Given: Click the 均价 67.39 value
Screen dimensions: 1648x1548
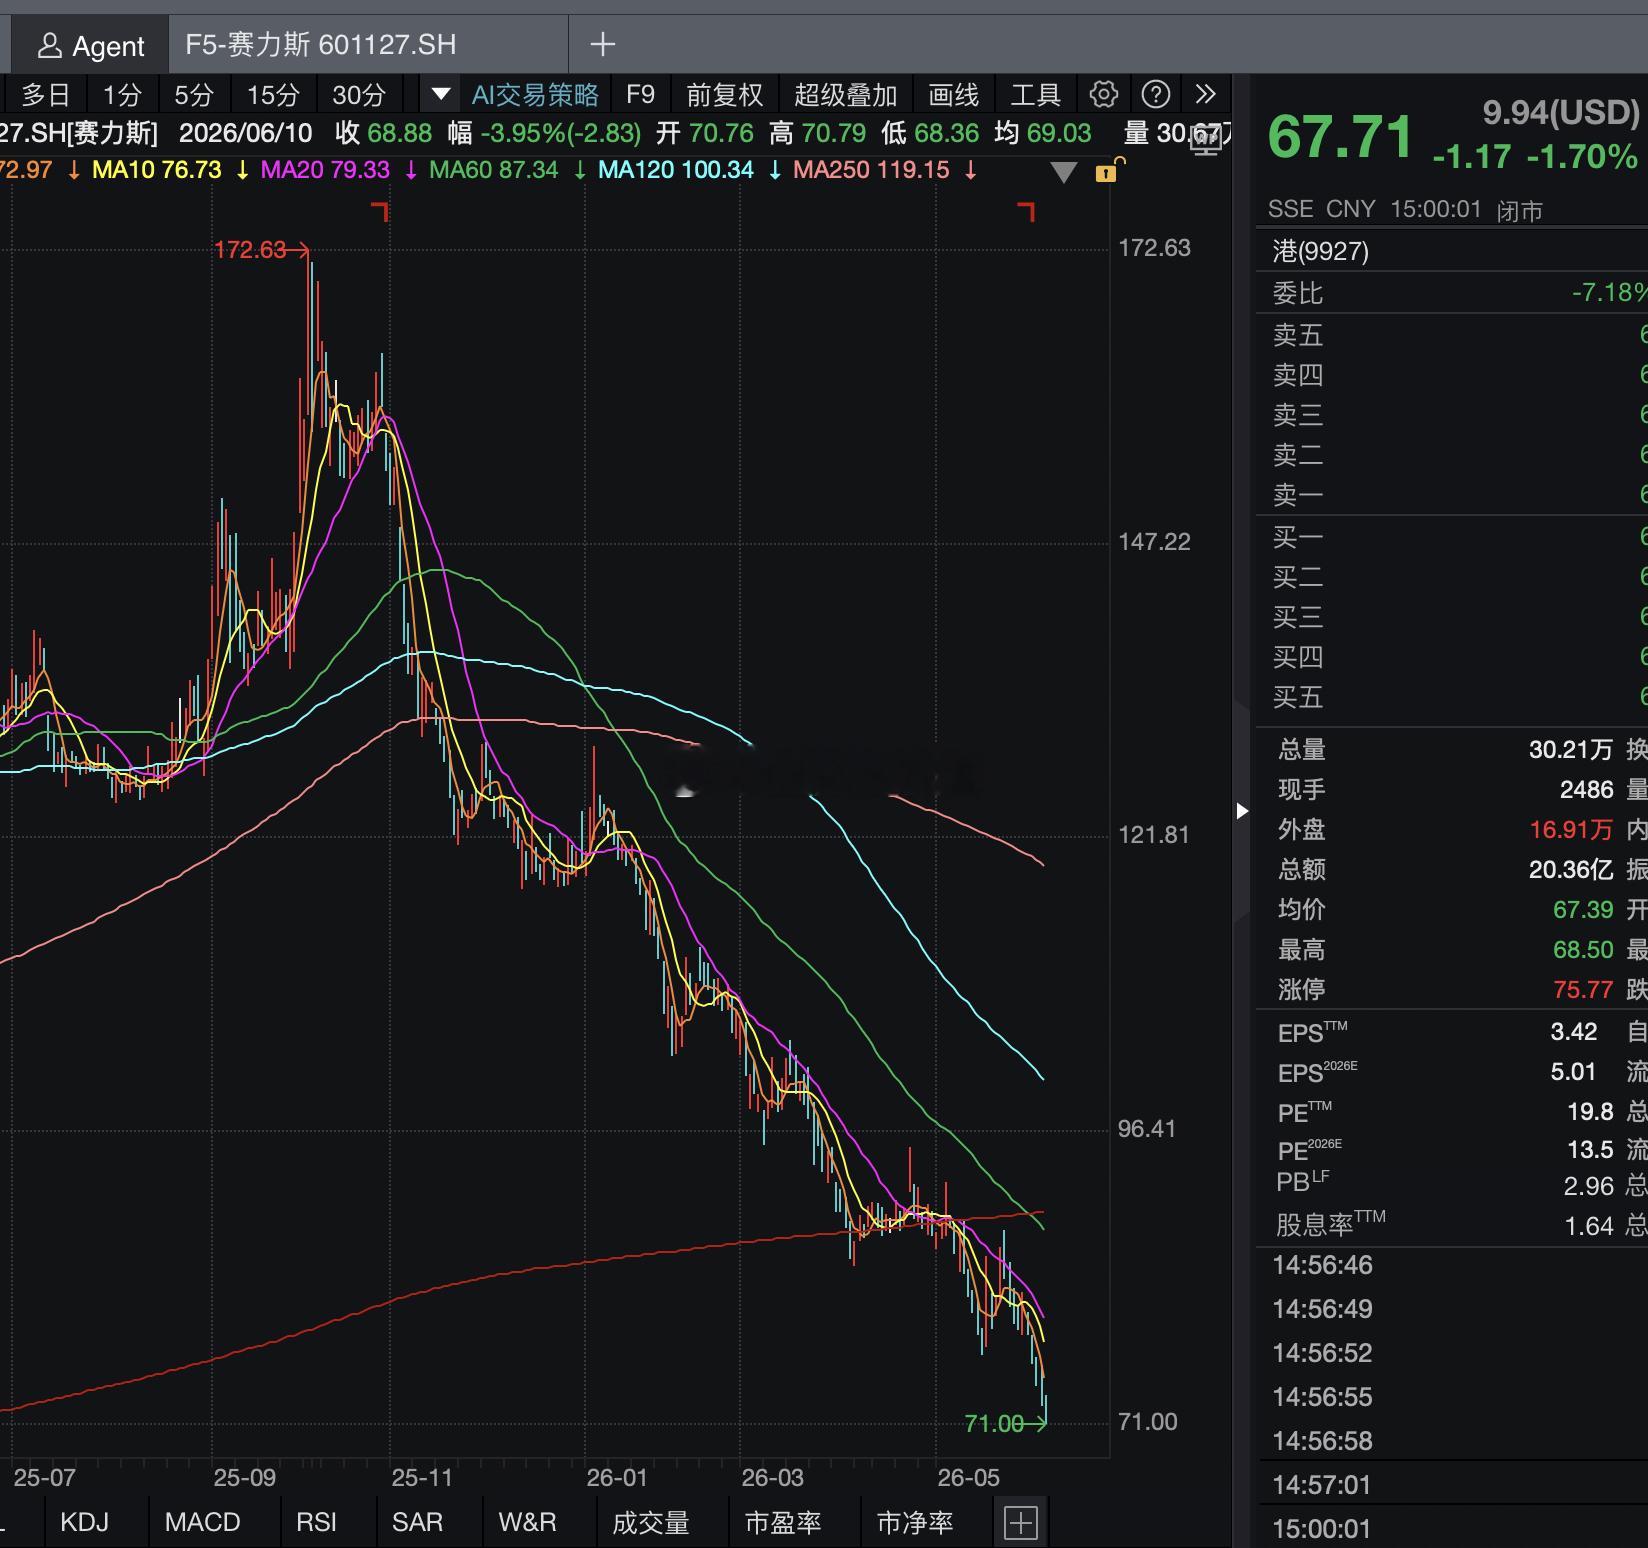Looking at the screenshot, I should click(1583, 910).
